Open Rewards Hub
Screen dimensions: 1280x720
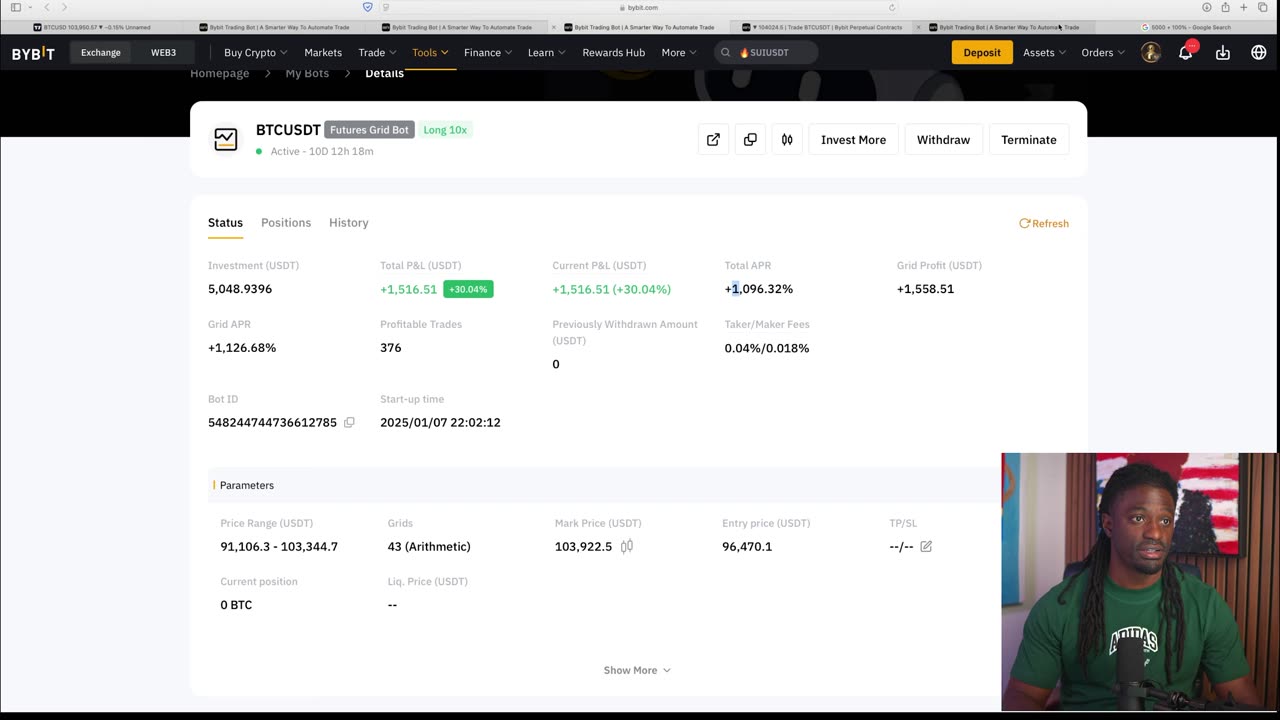tap(614, 52)
